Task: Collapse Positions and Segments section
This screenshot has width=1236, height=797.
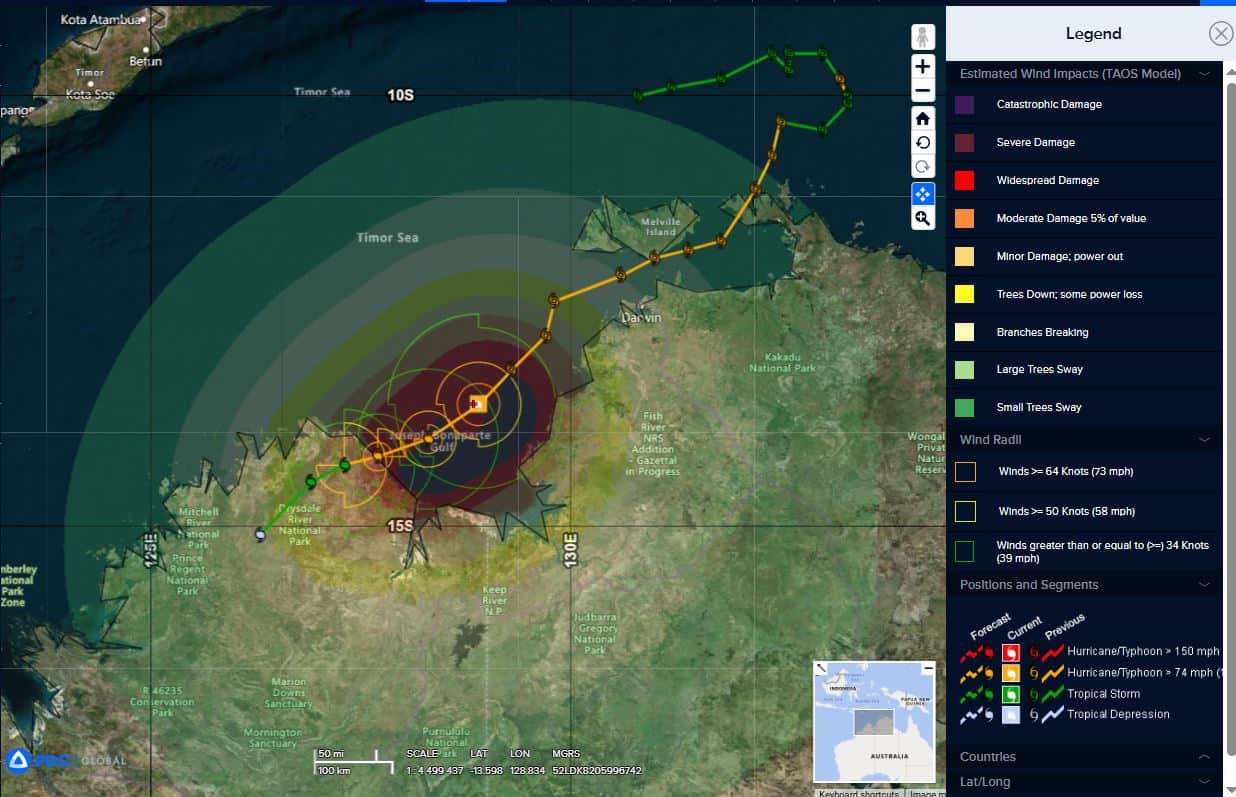Action: pos(1204,585)
